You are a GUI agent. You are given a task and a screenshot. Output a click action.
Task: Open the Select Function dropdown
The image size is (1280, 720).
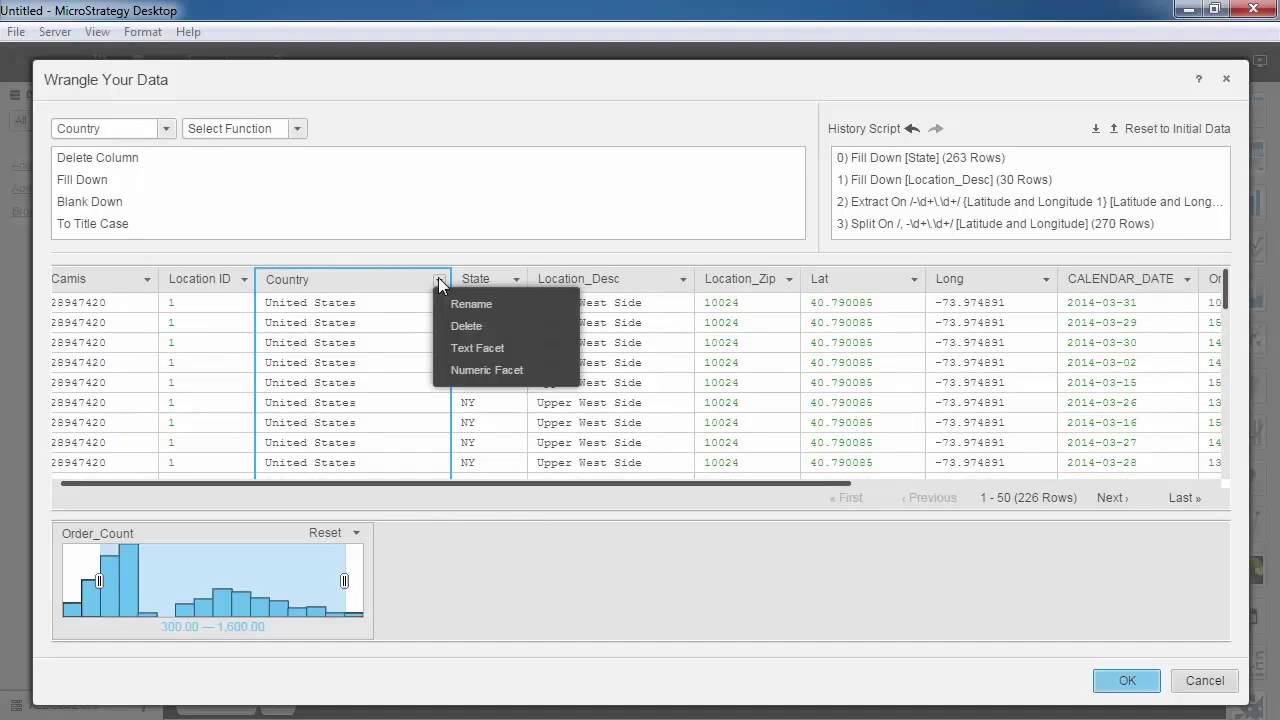[x=244, y=129]
